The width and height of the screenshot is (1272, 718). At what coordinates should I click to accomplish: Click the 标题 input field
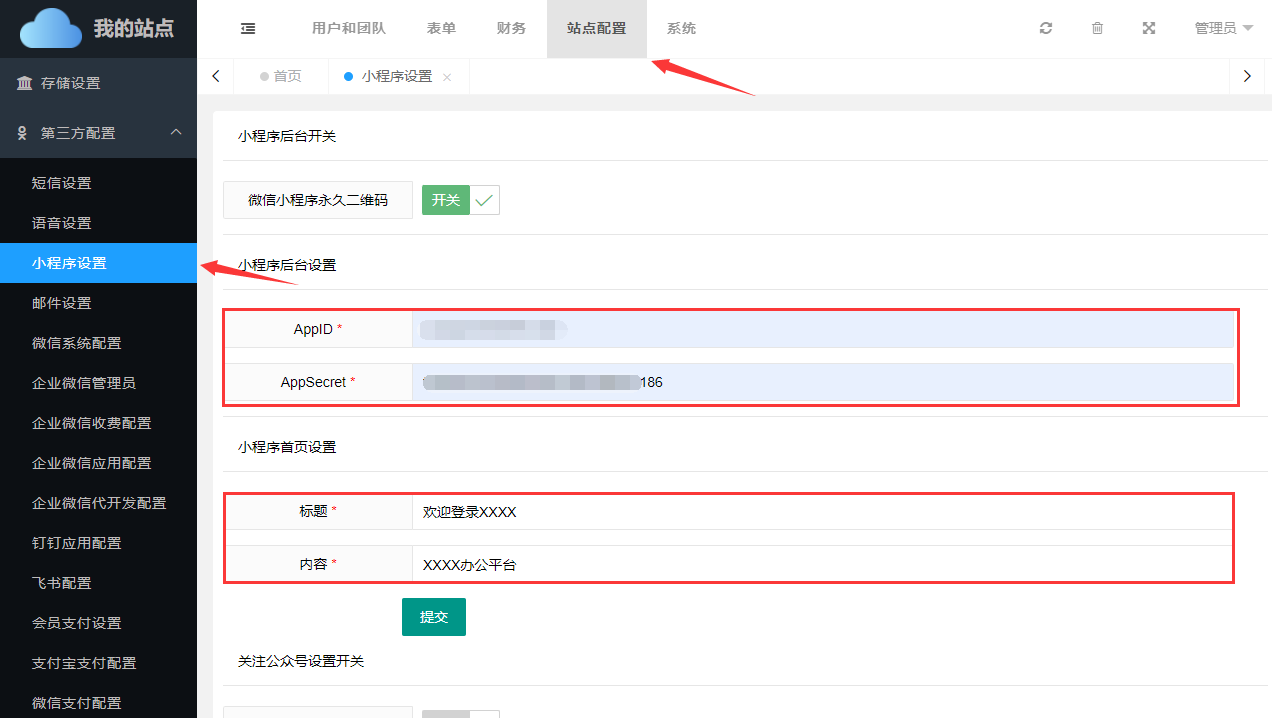coord(820,512)
